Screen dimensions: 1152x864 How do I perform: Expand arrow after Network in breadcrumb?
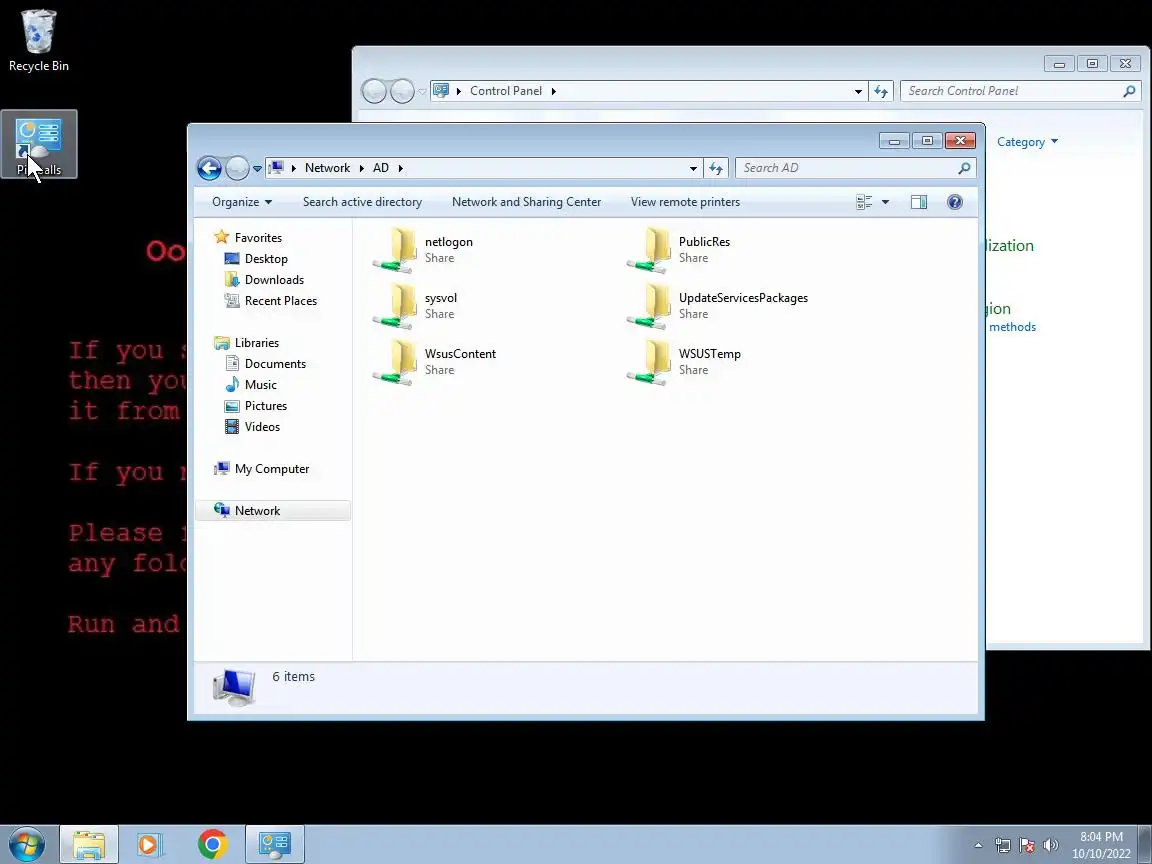(361, 168)
